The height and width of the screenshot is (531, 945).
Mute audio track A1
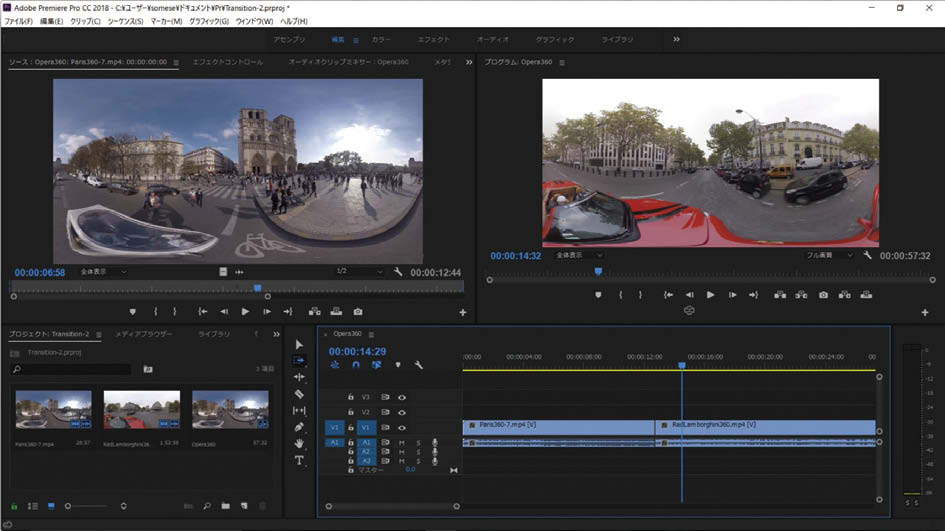click(x=402, y=442)
